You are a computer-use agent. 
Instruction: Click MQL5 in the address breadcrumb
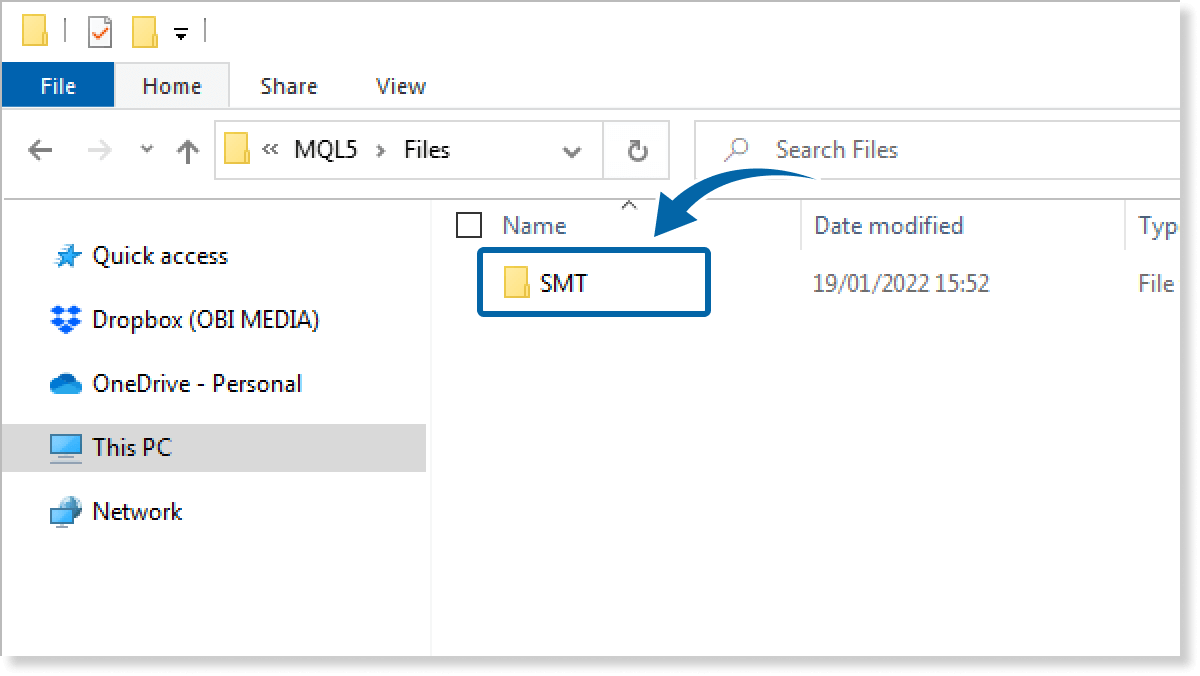coord(325,150)
